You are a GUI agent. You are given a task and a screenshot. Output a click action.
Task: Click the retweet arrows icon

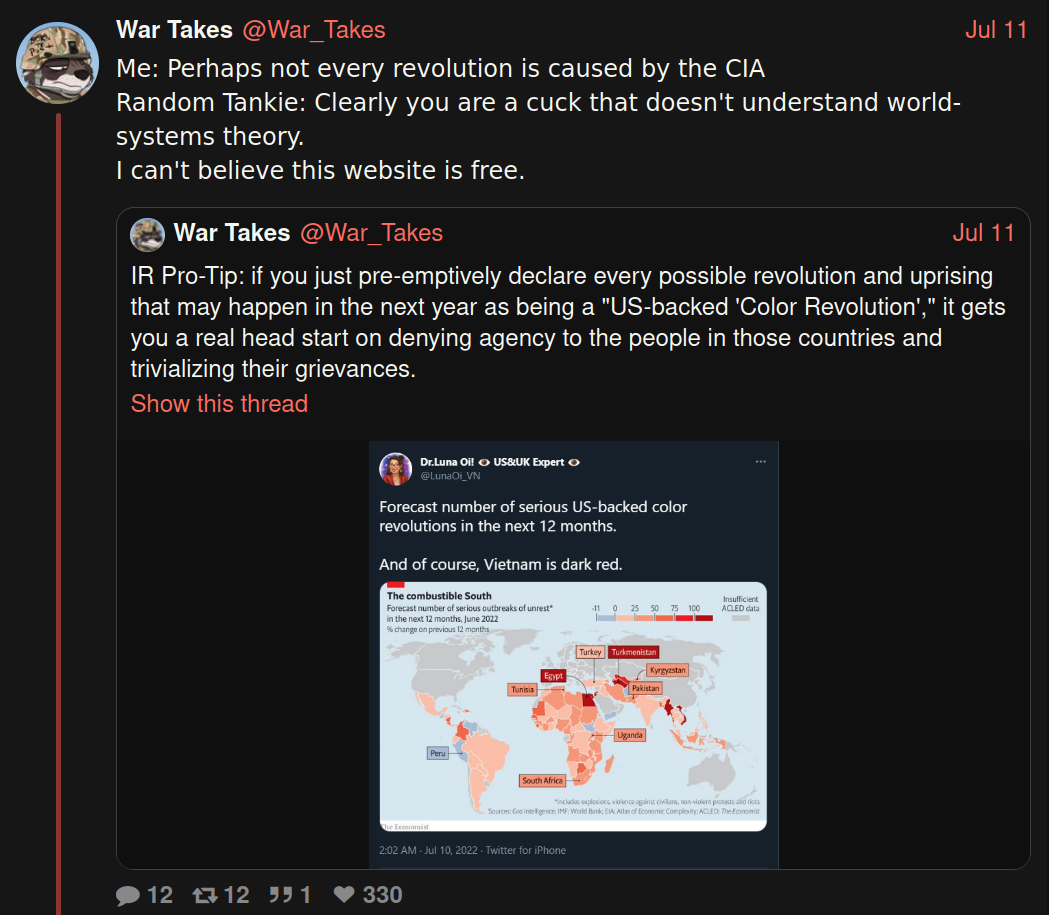tap(205, 895)
